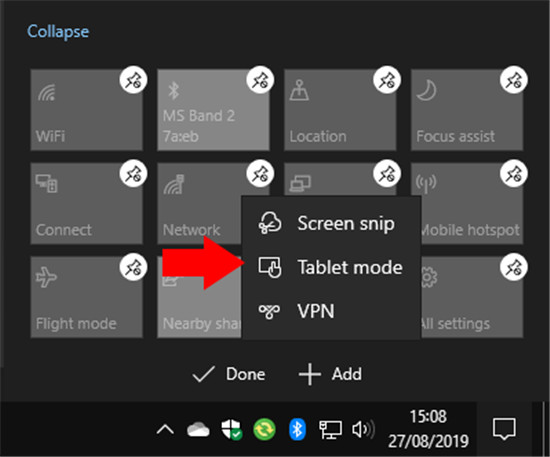Image resolution: width=550 pixels, height=457 pixels.
Task: Unpin the WiFi quick action tile
Action: point(133,80)
